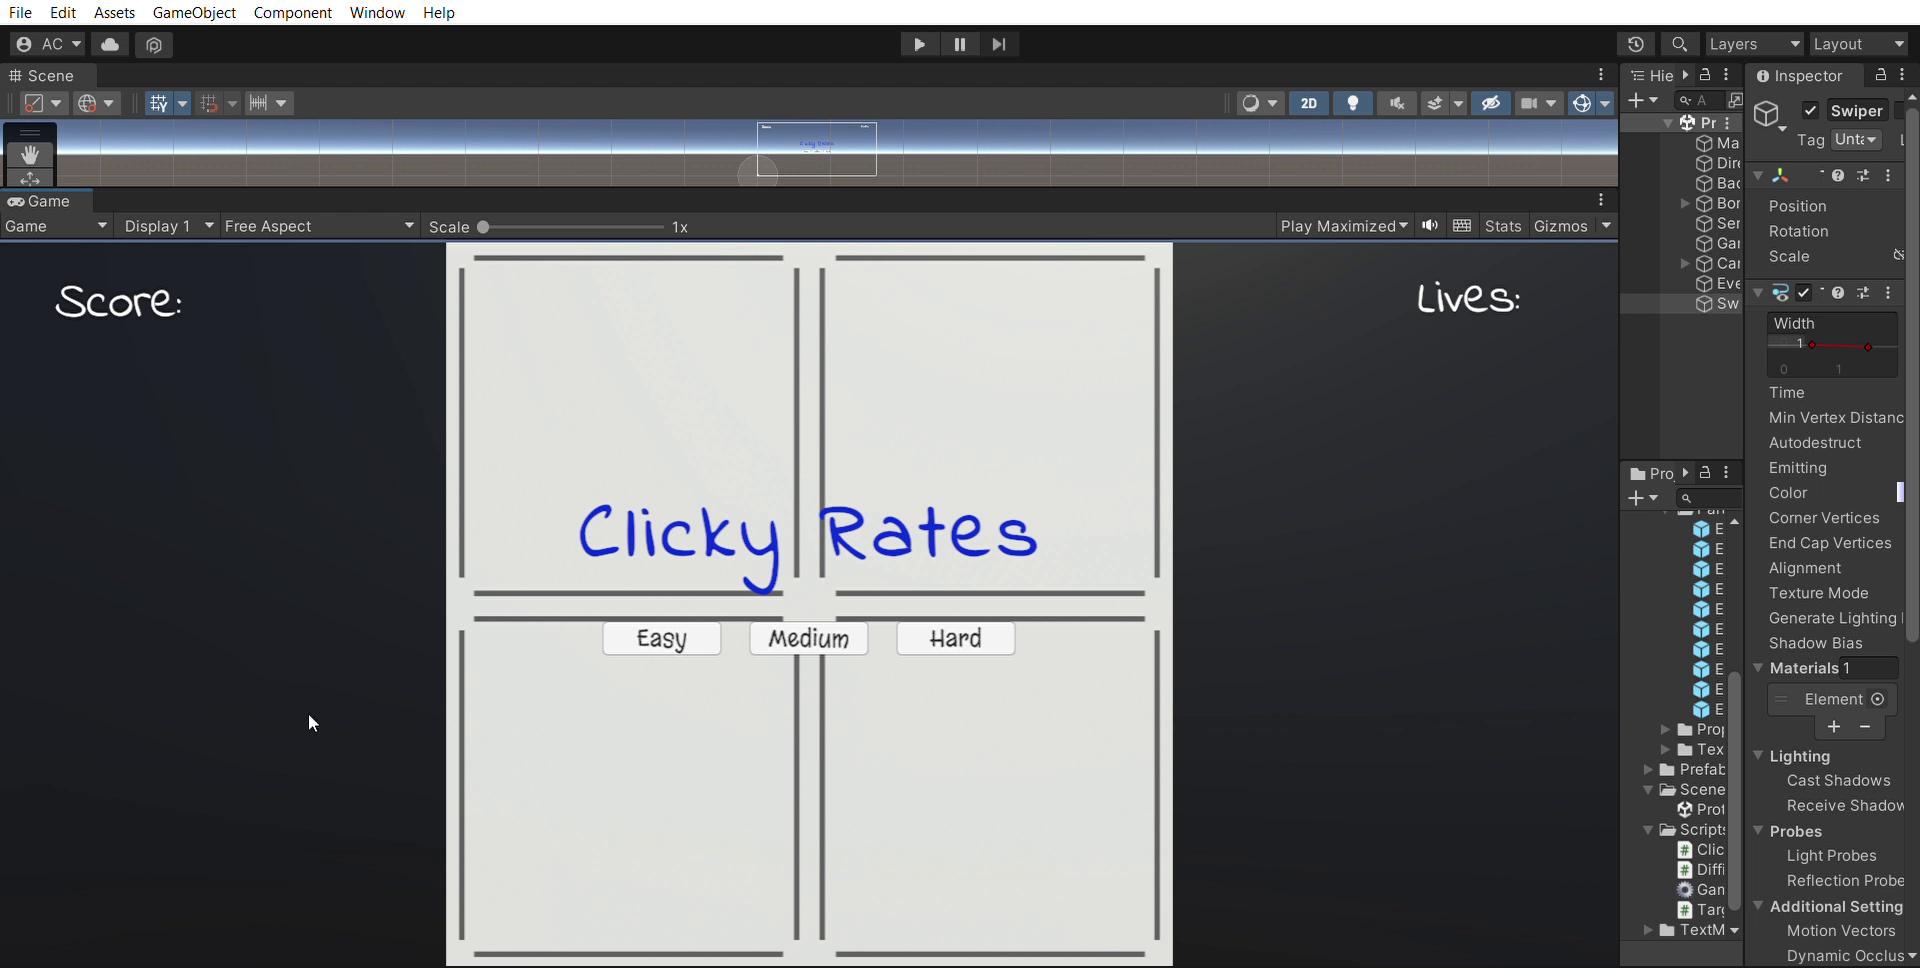
Task: Open the Unity Version Control icon
Action: (x=154, y=45)
